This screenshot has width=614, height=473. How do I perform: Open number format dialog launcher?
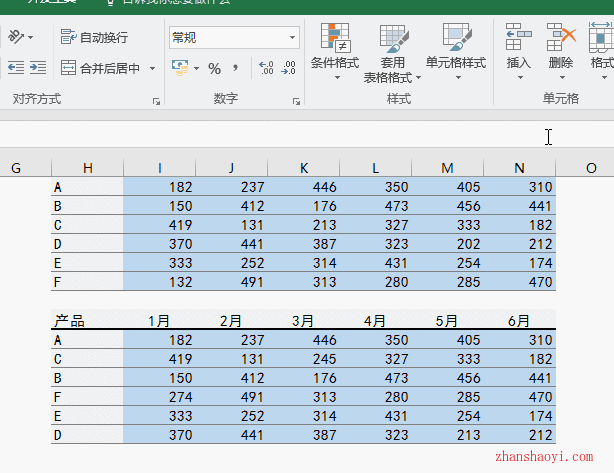(296, 102)
